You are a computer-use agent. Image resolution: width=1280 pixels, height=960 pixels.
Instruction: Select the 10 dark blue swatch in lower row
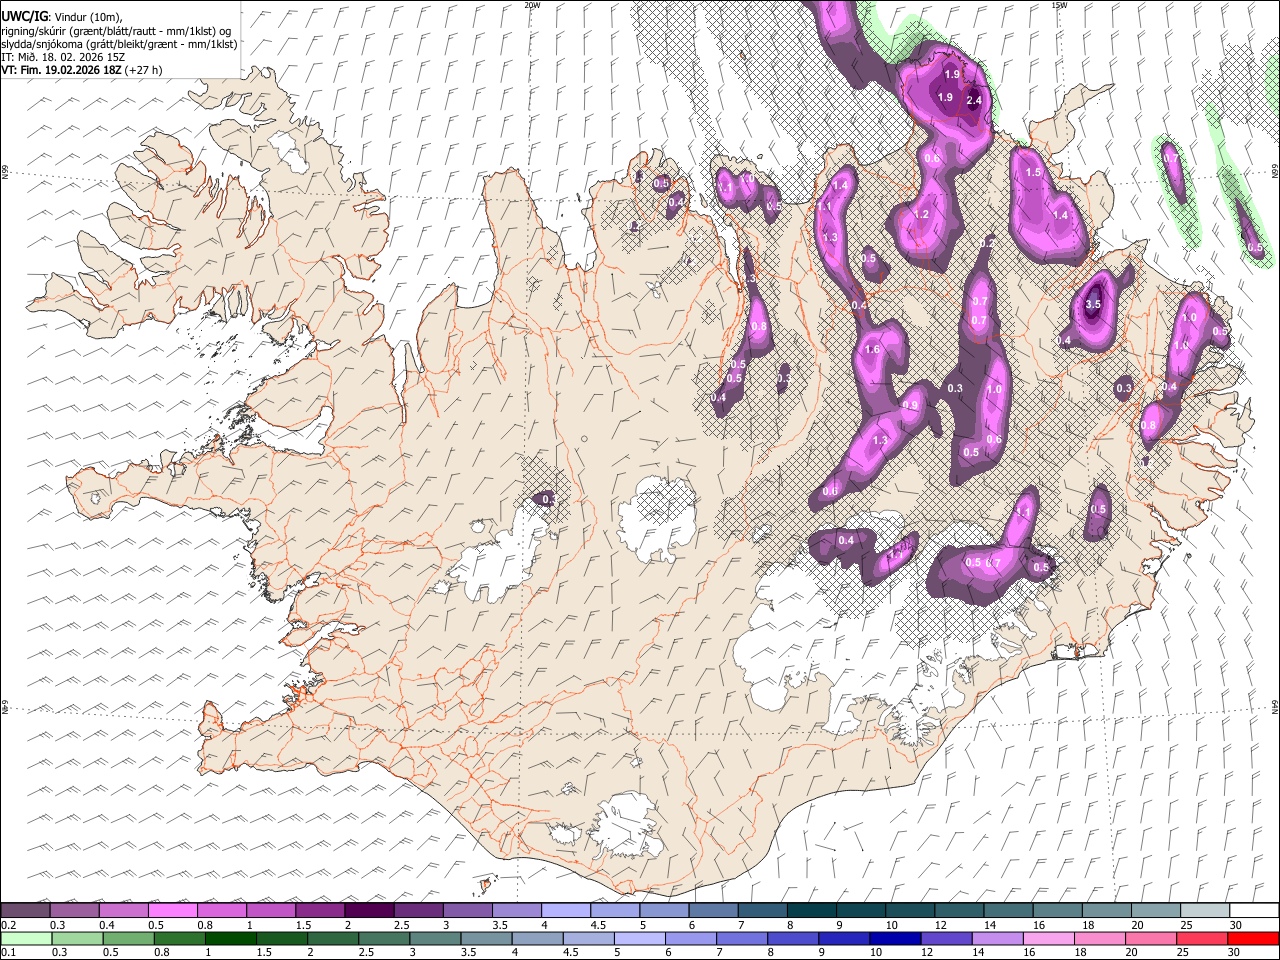click(x=894, y=938)
